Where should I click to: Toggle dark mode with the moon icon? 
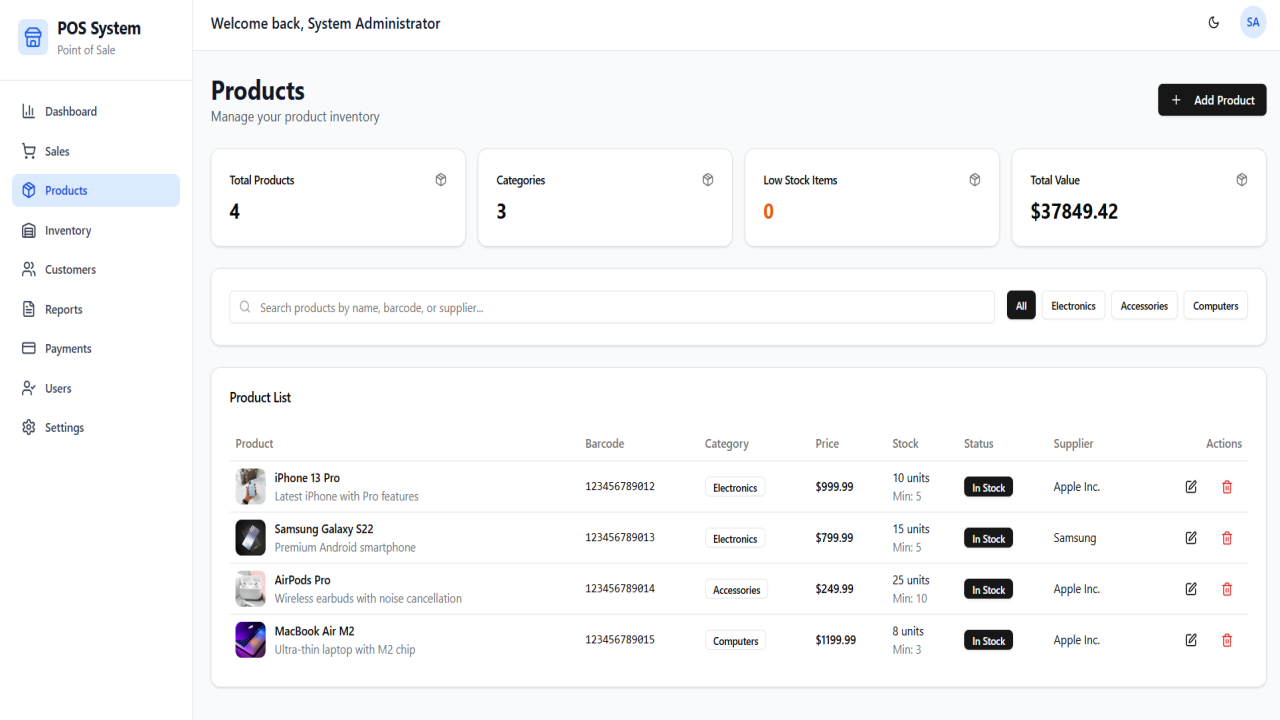point(1214,22)
